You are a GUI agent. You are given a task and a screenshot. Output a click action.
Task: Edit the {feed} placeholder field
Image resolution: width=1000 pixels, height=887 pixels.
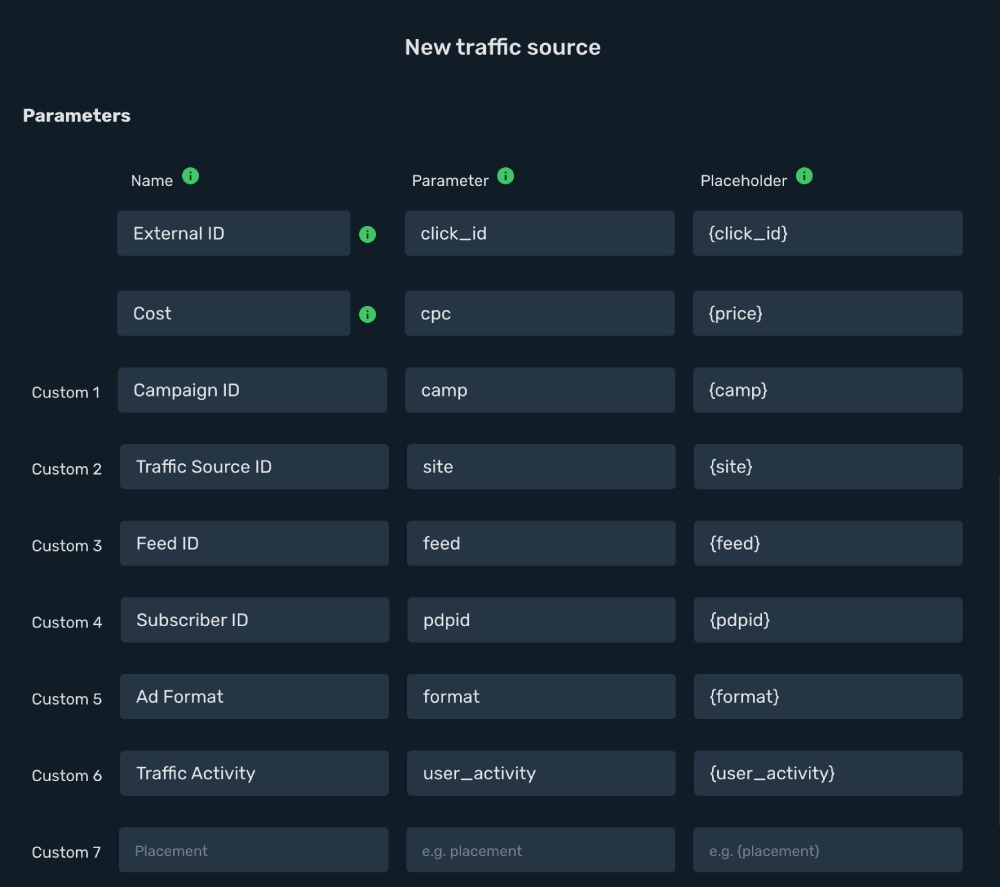pyautogui.click(x=828, y=543)
